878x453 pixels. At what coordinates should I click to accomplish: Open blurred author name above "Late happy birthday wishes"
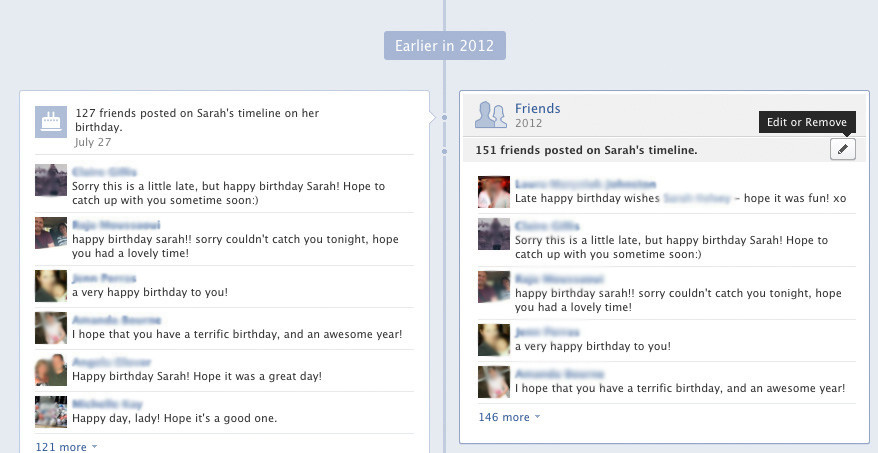(585, 184)
